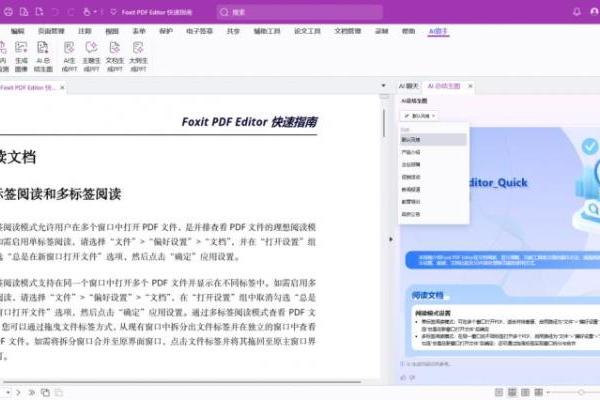Click the zoom slider handle
The image size is (600, 400).
pyautogui.click(x=581, y=392)
